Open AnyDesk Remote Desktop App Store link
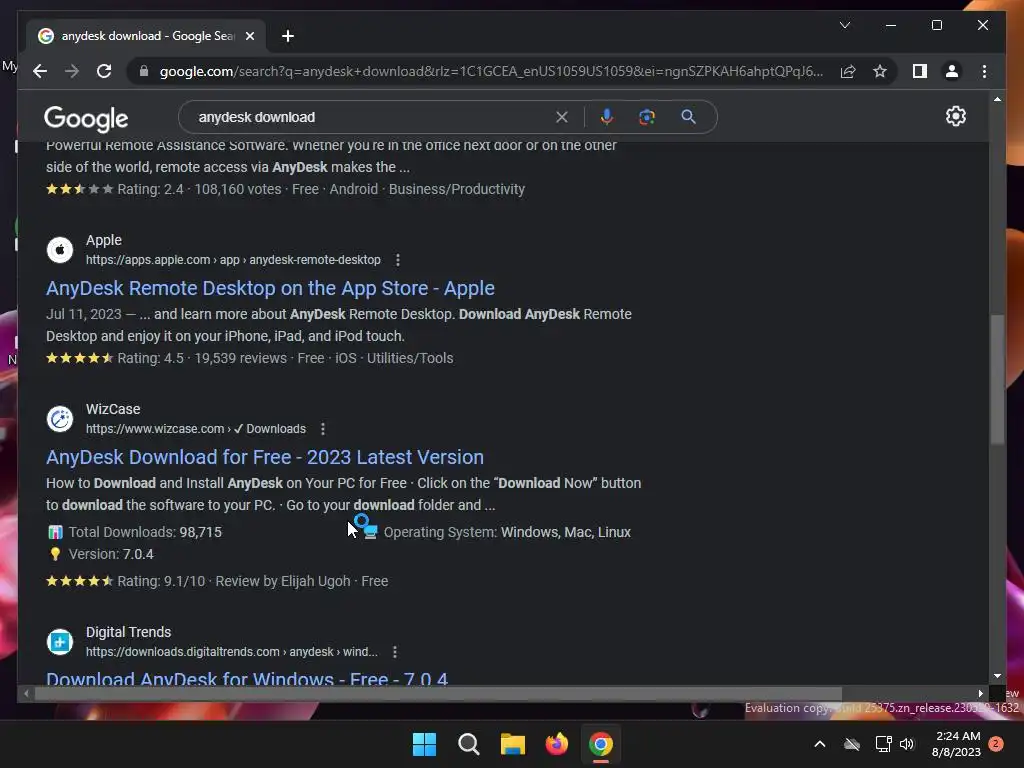Viewport: 1024px width, 768px height. click(270, 288)
